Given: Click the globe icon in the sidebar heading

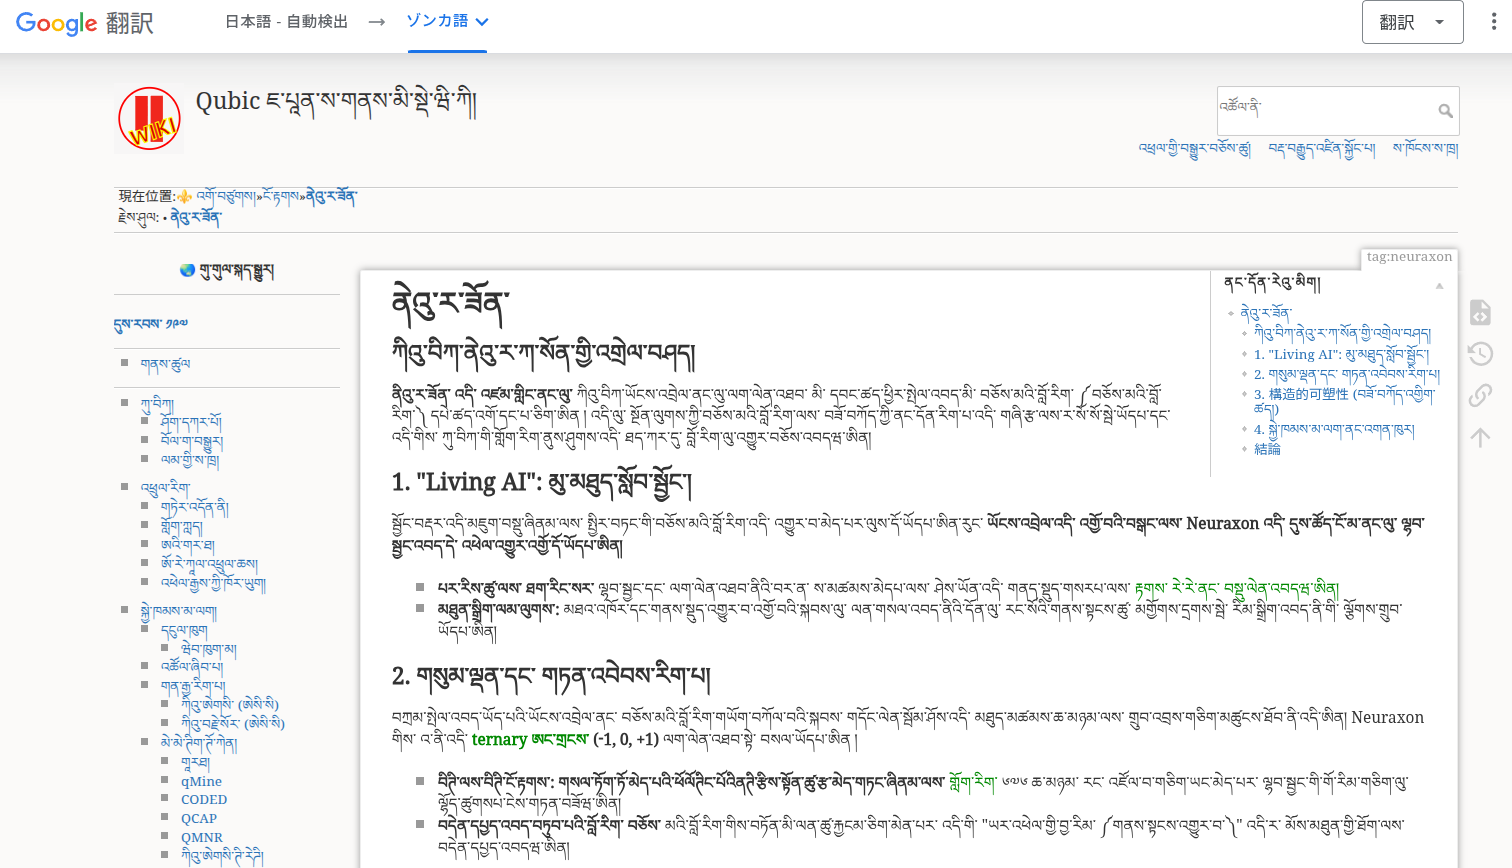Looking at the screenshot, I should pyautogui.click(x=187, y=270).
